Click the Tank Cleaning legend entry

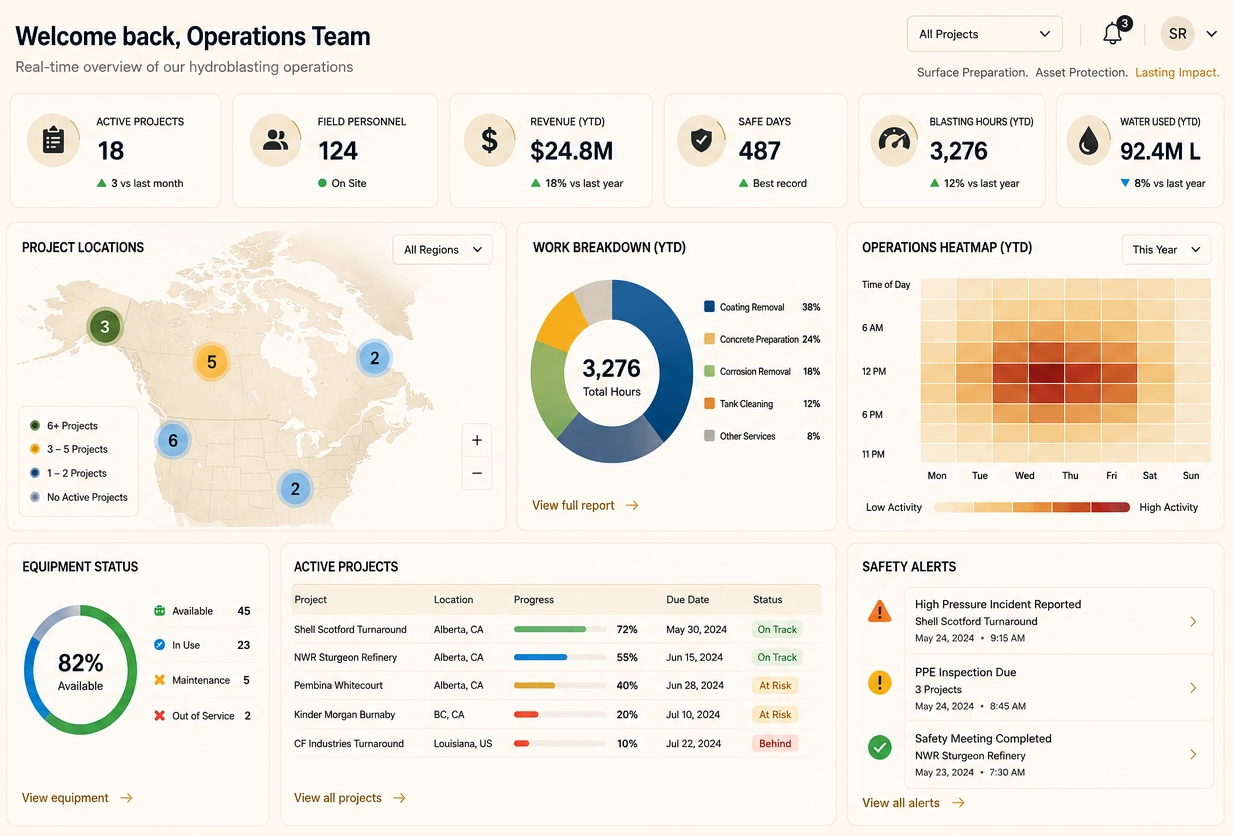point(762,404)
